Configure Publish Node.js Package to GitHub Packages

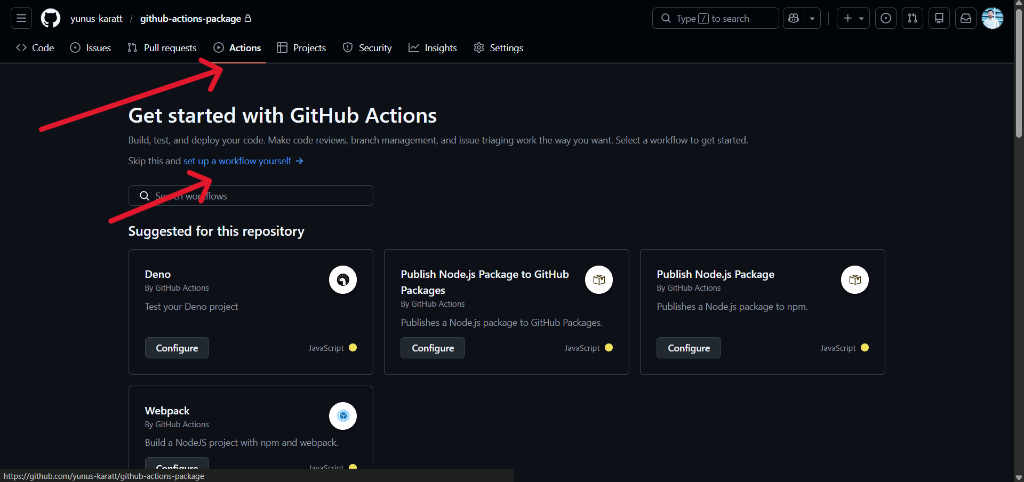pos(433,348)
